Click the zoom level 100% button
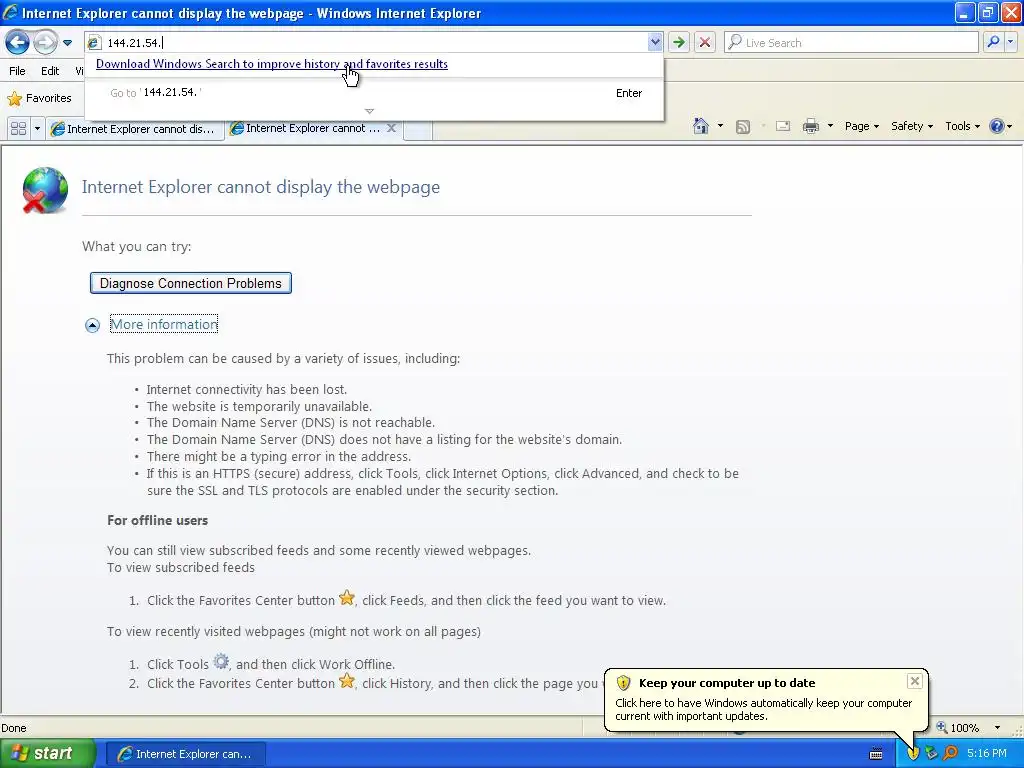This screenshot has height=768, width=1024. (957, 728)
